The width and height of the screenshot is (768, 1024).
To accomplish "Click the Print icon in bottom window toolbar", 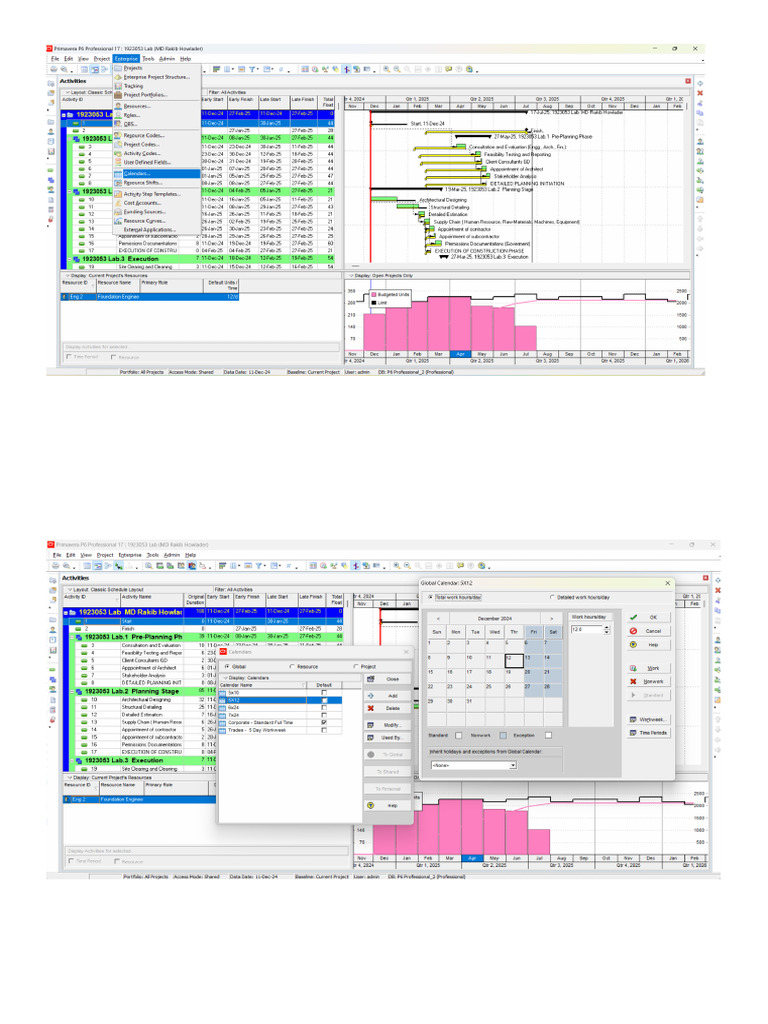I will [x=57, y=566].
